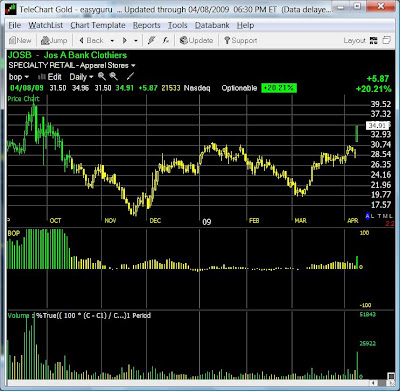Select the trendline drawing tool

(x=130, y=77)
